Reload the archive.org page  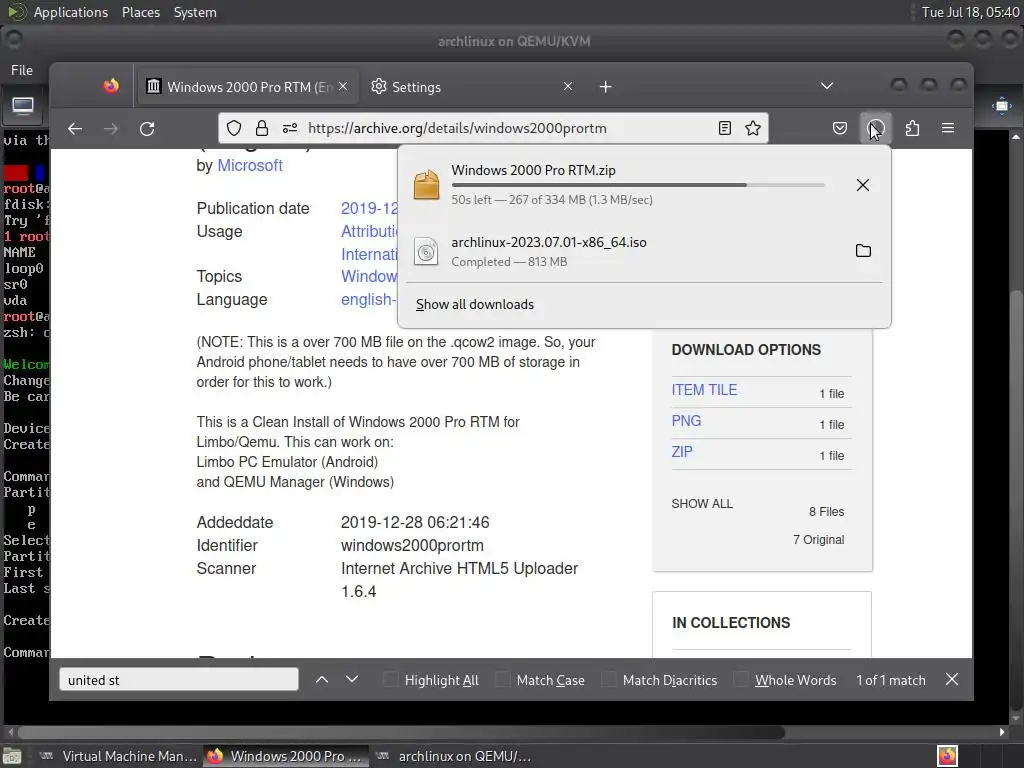click(147, 129)
